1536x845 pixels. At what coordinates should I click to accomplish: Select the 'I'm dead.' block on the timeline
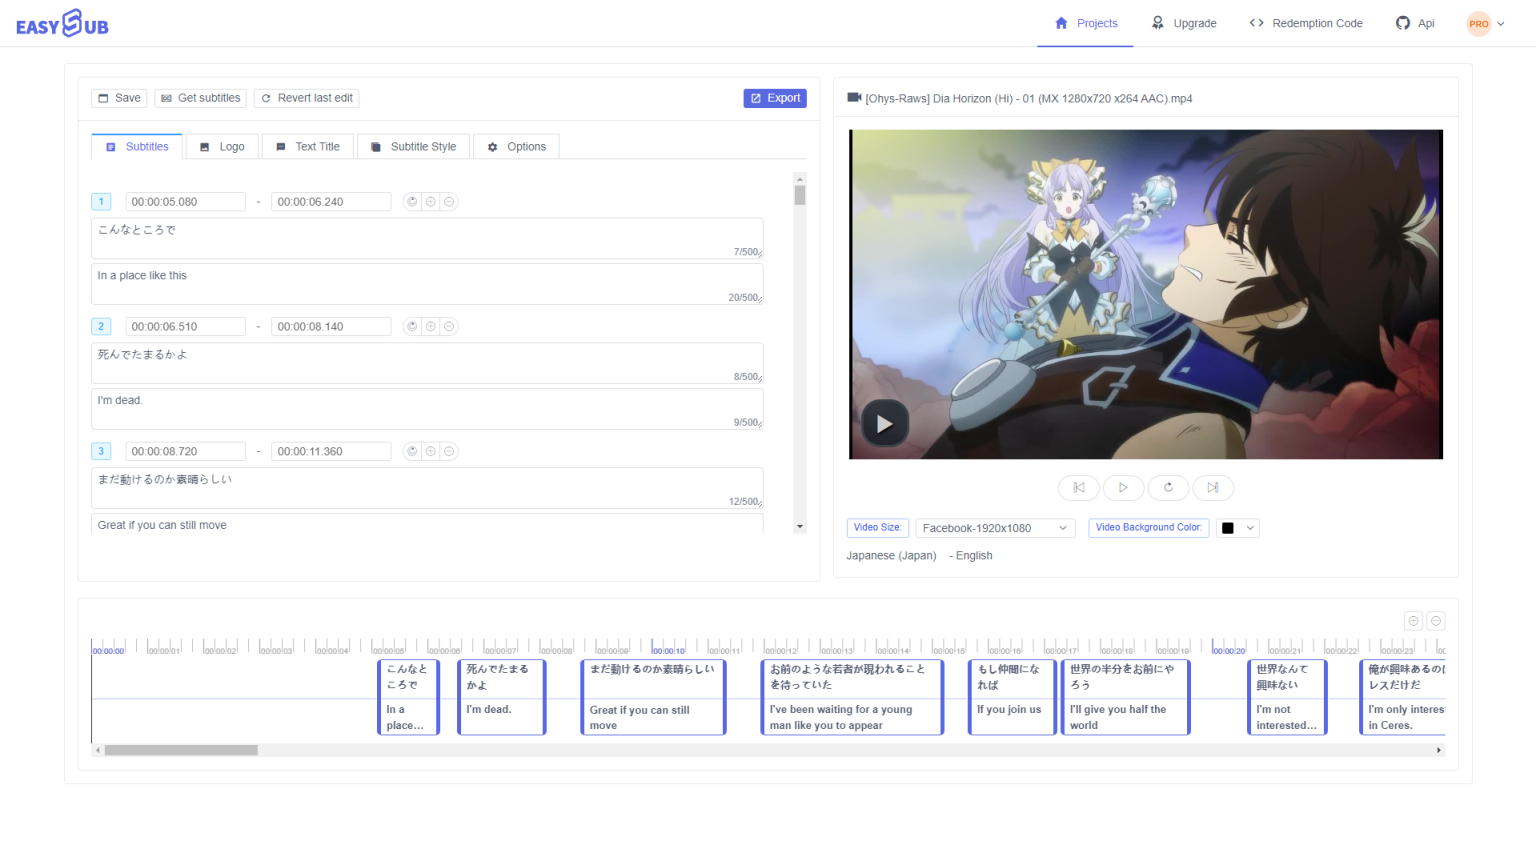[501, 696]
